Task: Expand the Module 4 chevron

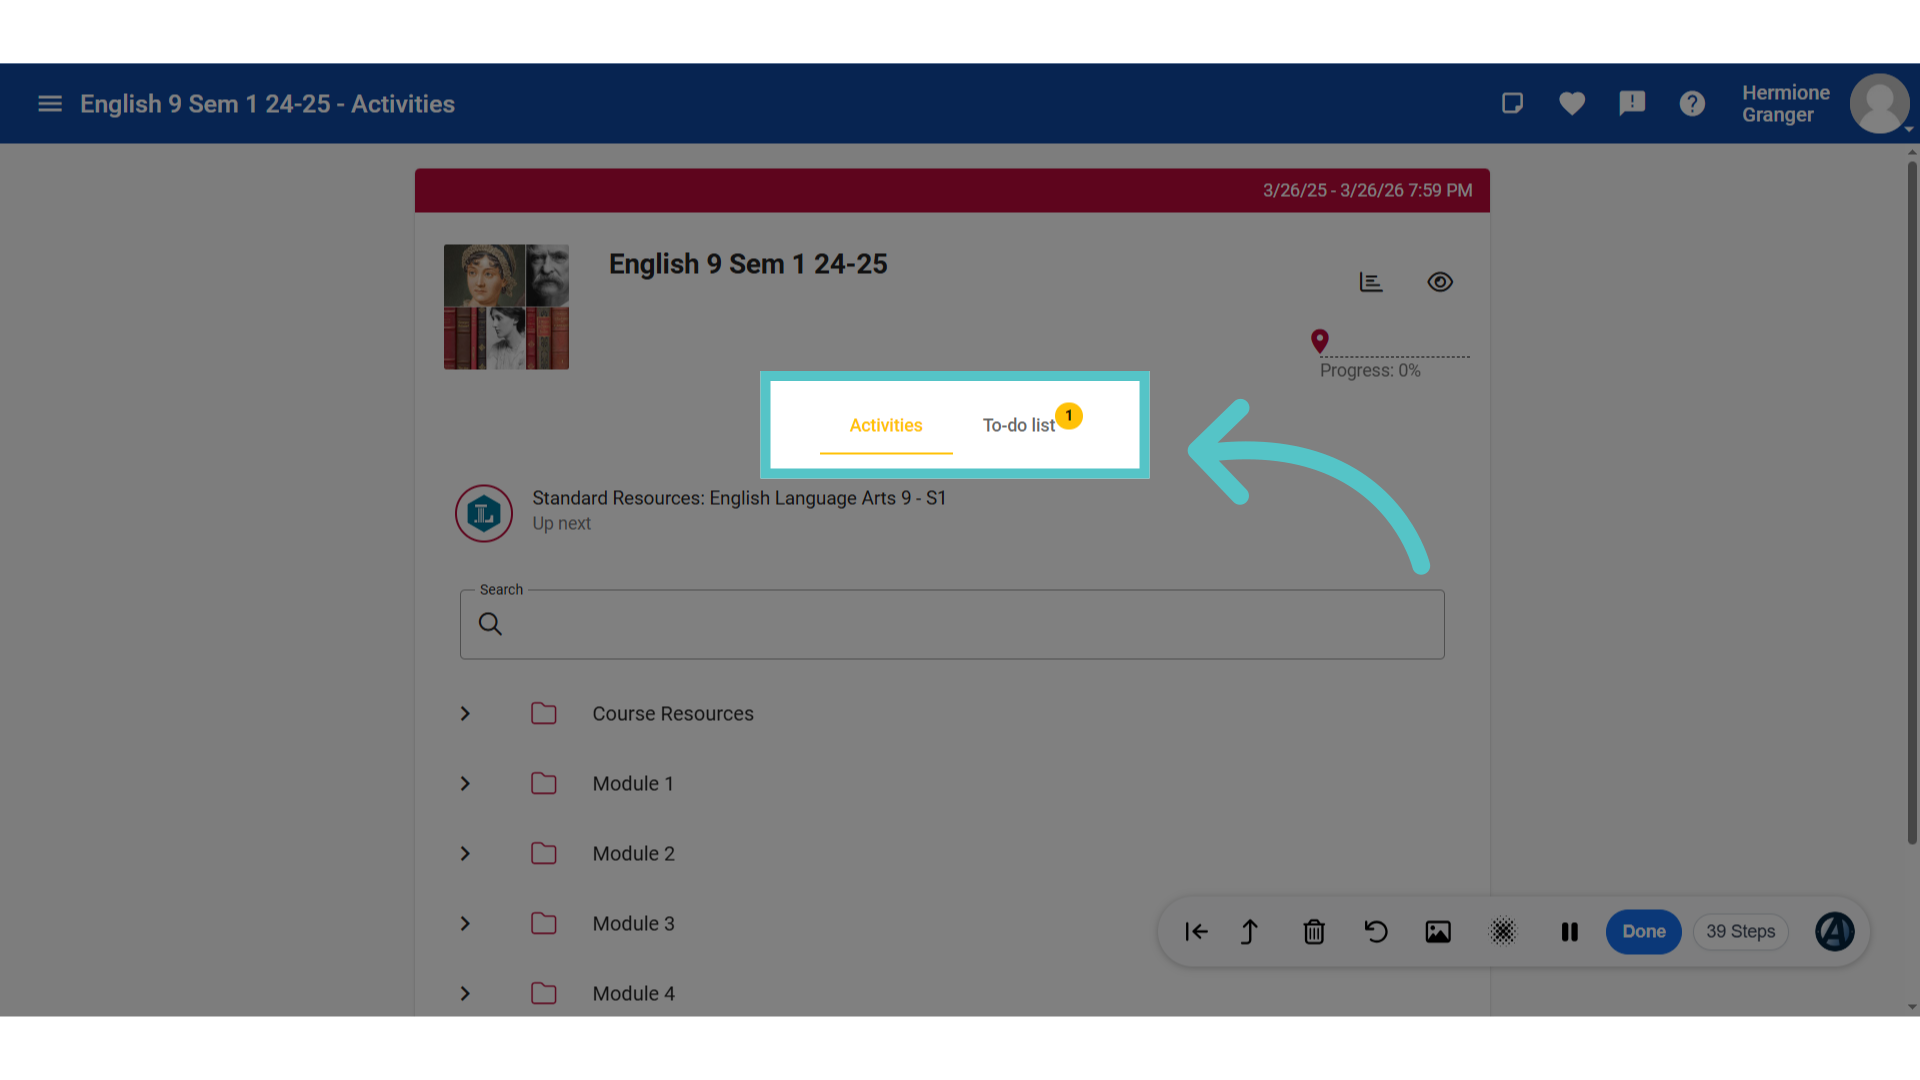Action: pyautogui.click(x=465, y=994)
